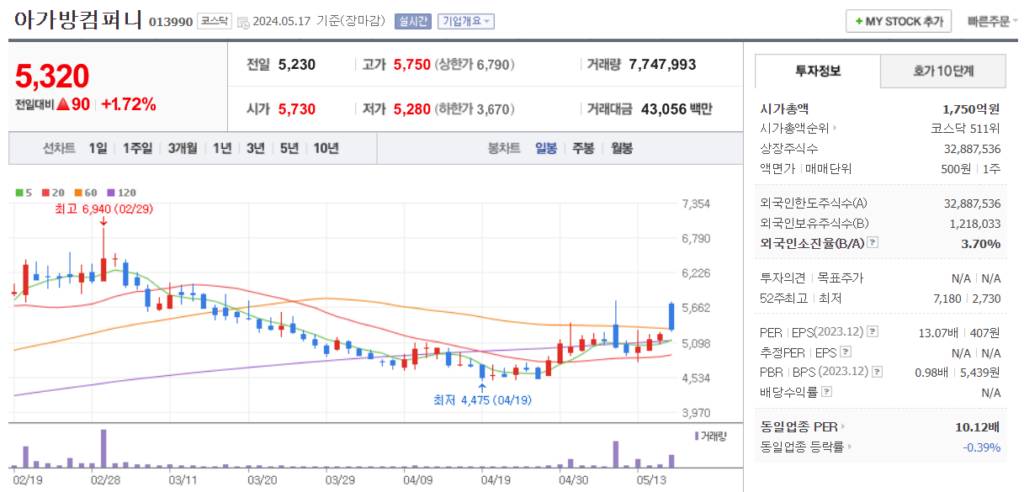Select the 10년 line chart period
Screen dimensions: 1024x492
click(326, 148)
